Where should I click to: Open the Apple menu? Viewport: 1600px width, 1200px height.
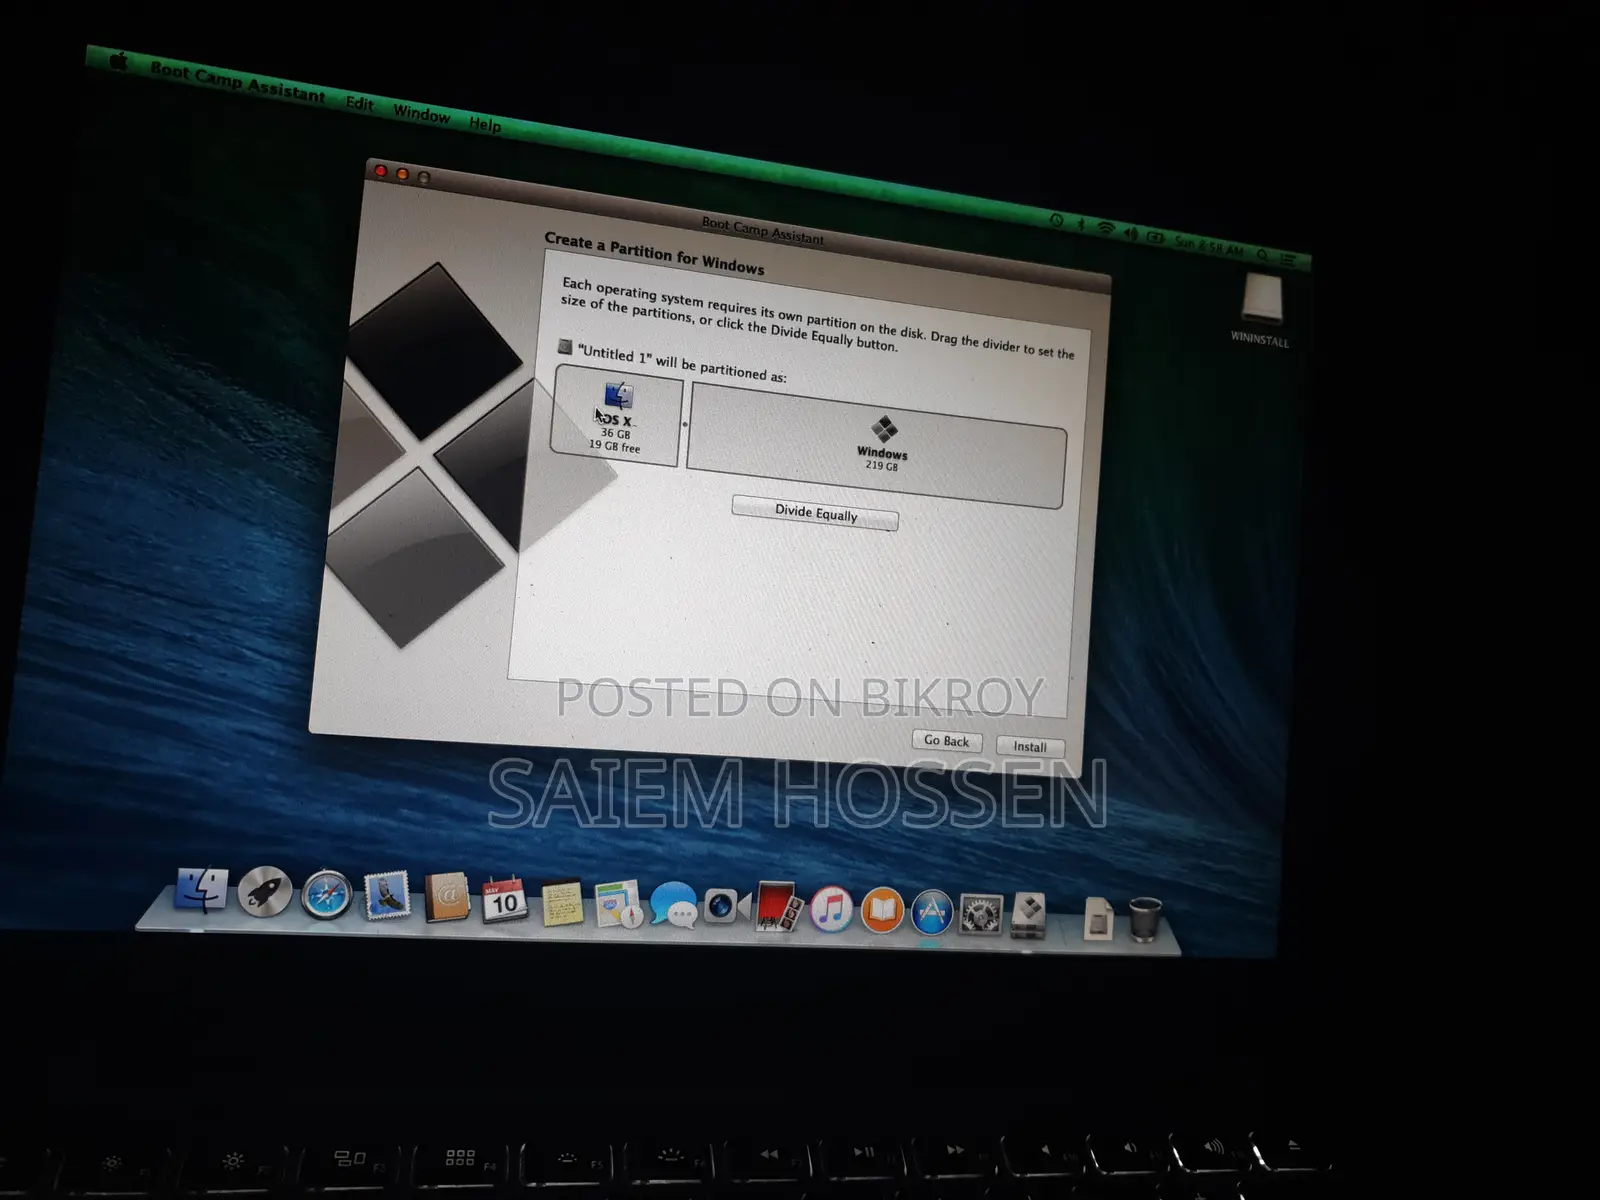pyautogui.click(x=118, y=62)
